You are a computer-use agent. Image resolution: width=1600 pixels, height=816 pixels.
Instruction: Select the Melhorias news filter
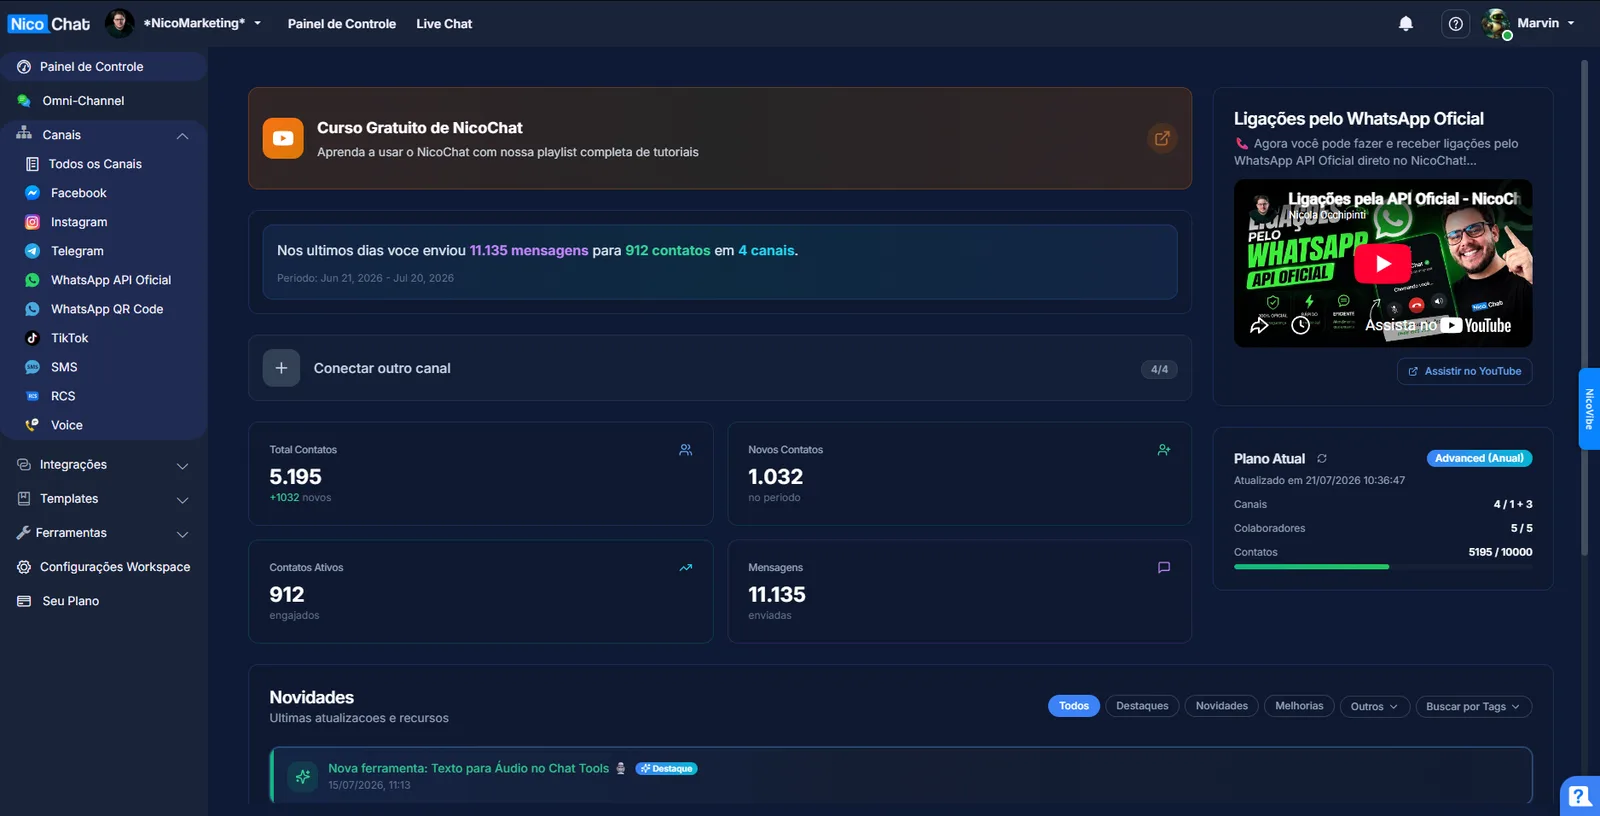click(x=1299, y=706)
